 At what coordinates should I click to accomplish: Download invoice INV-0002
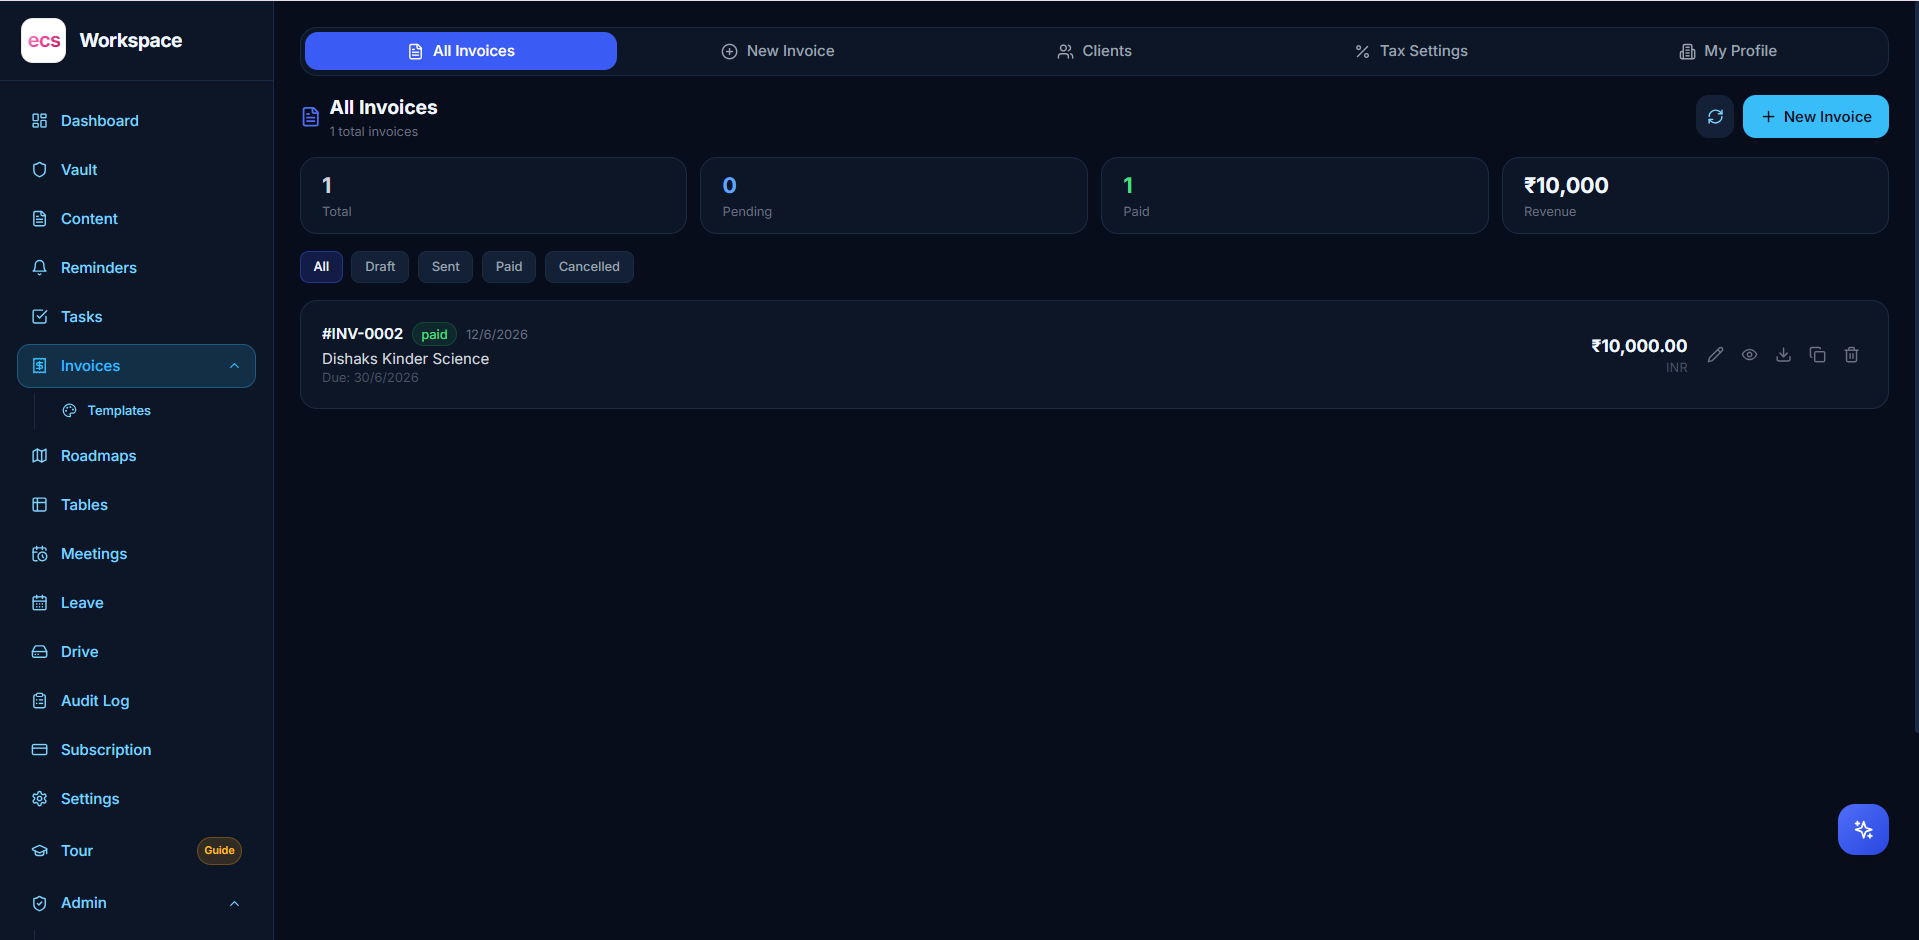coord(1783,355)
